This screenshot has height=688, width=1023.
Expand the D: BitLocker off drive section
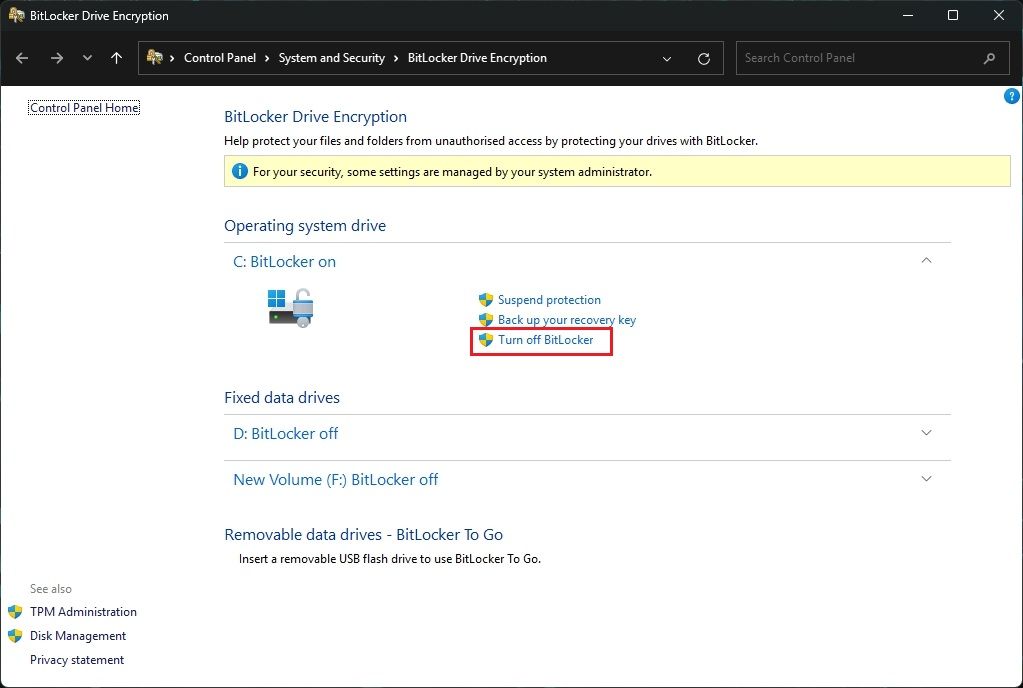tap(926, 433)
